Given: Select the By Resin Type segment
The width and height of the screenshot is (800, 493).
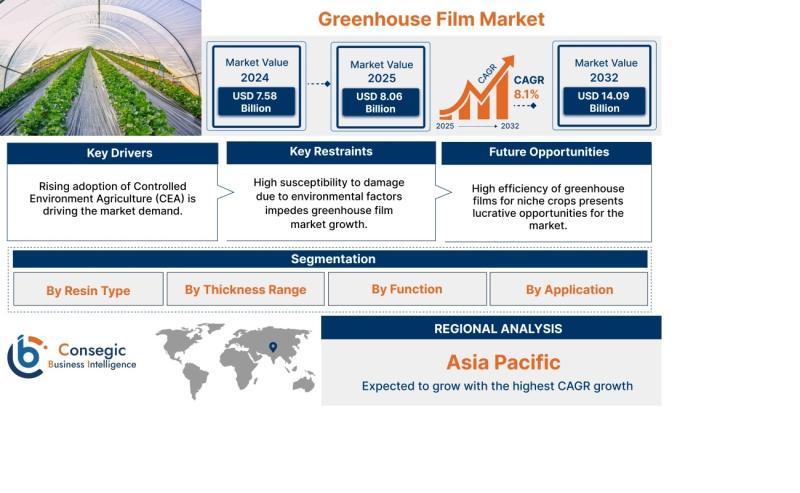Looking at the screenshot, I should [x=88, y=289].
